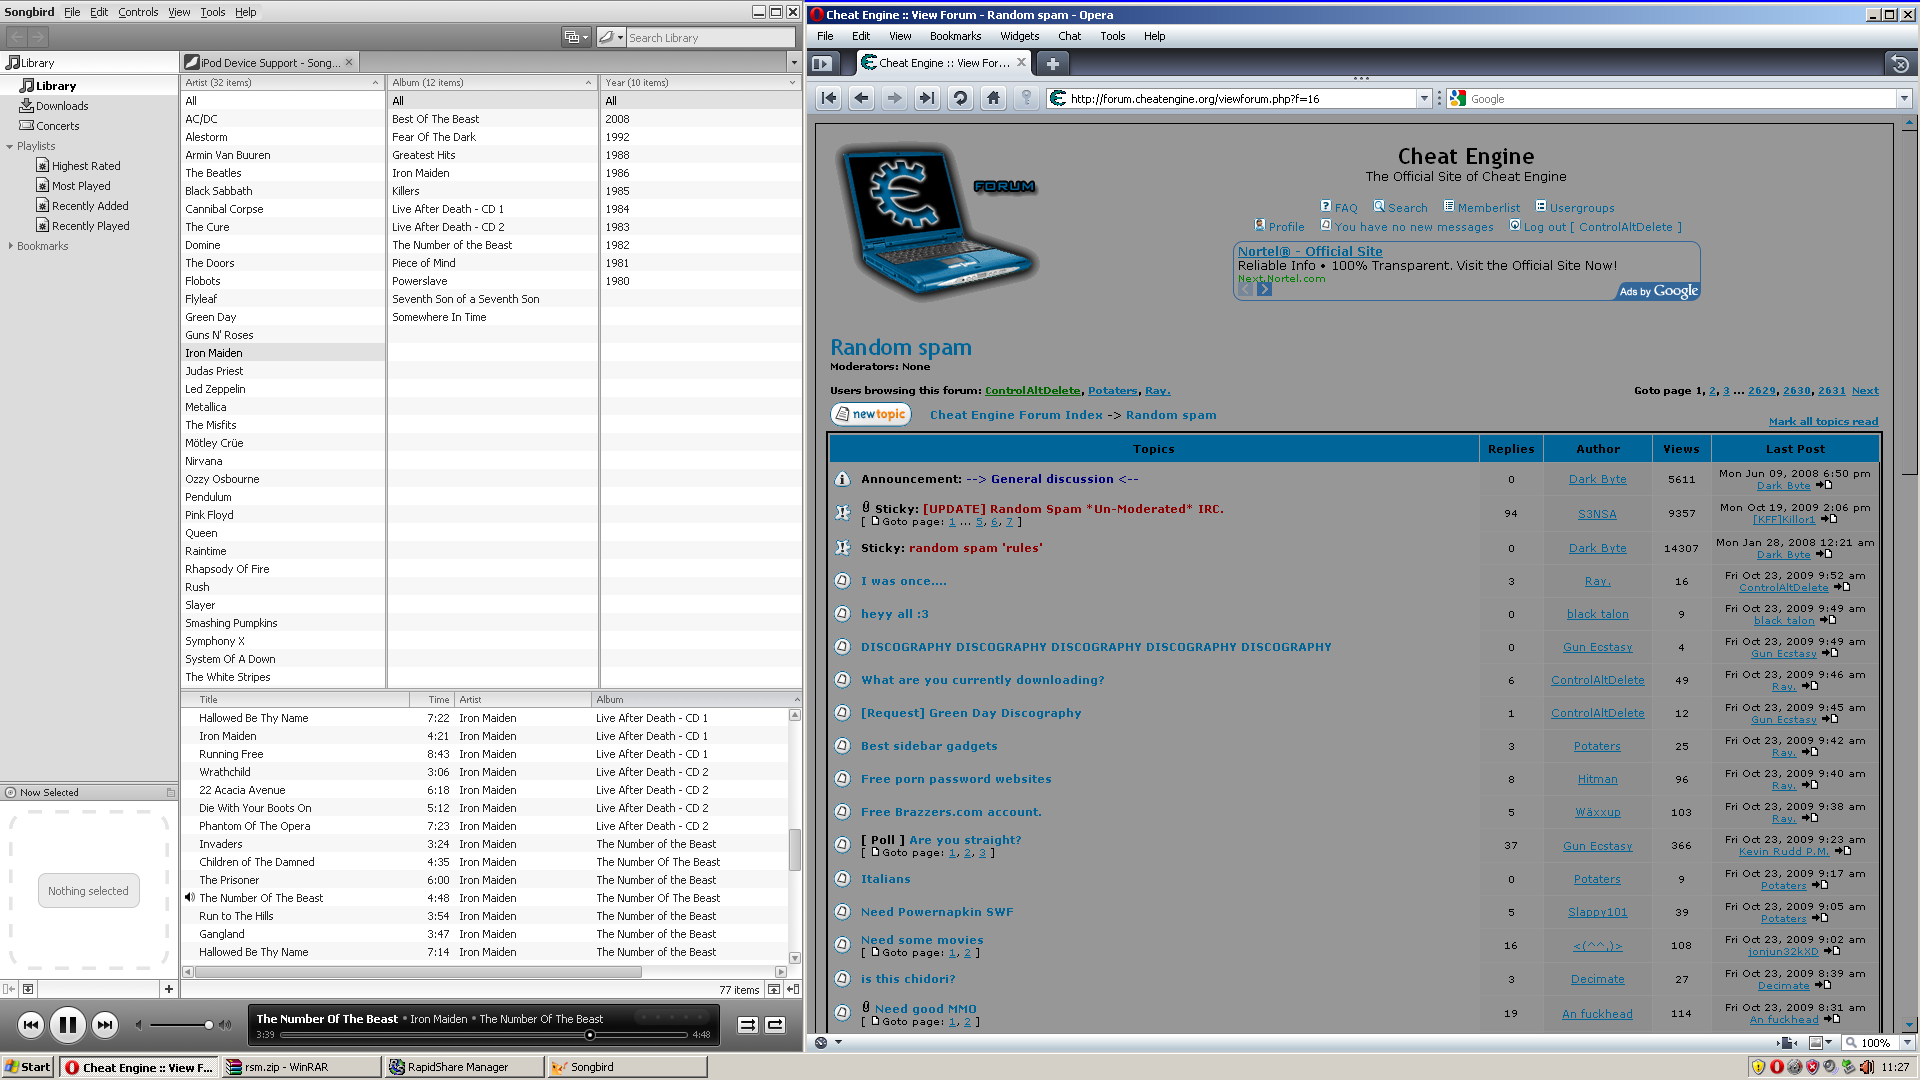Open Opera closed tabs trash
The height and width of the screenshot is (1080, 1920).
click(1900, 63)
